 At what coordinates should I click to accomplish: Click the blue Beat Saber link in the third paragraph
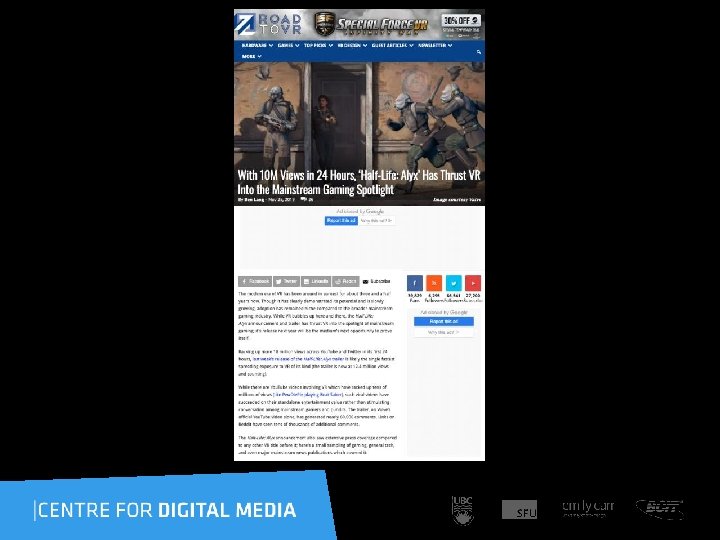308,394
